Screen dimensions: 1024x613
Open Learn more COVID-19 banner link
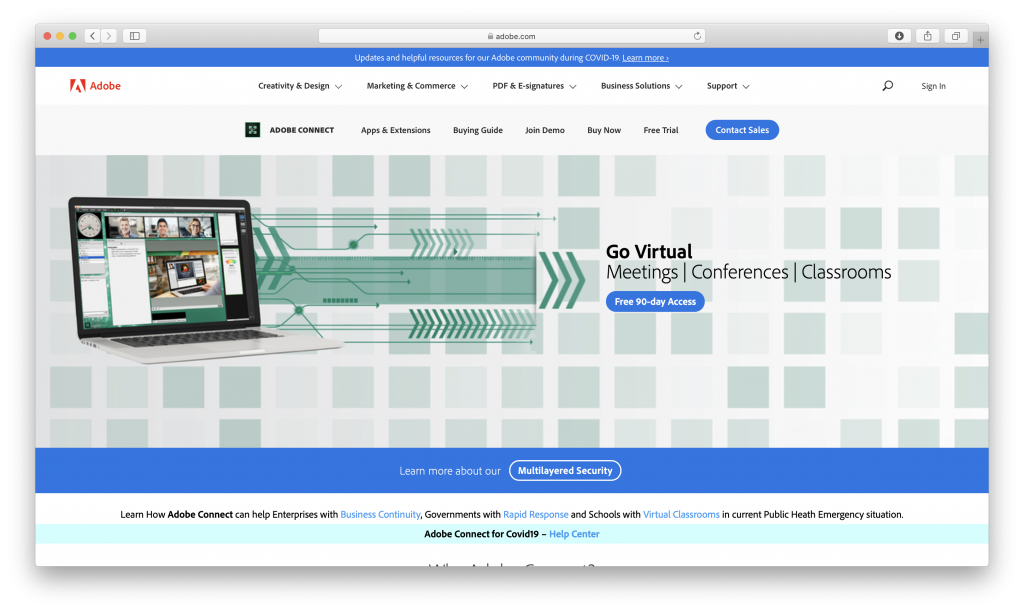point(645,57)
